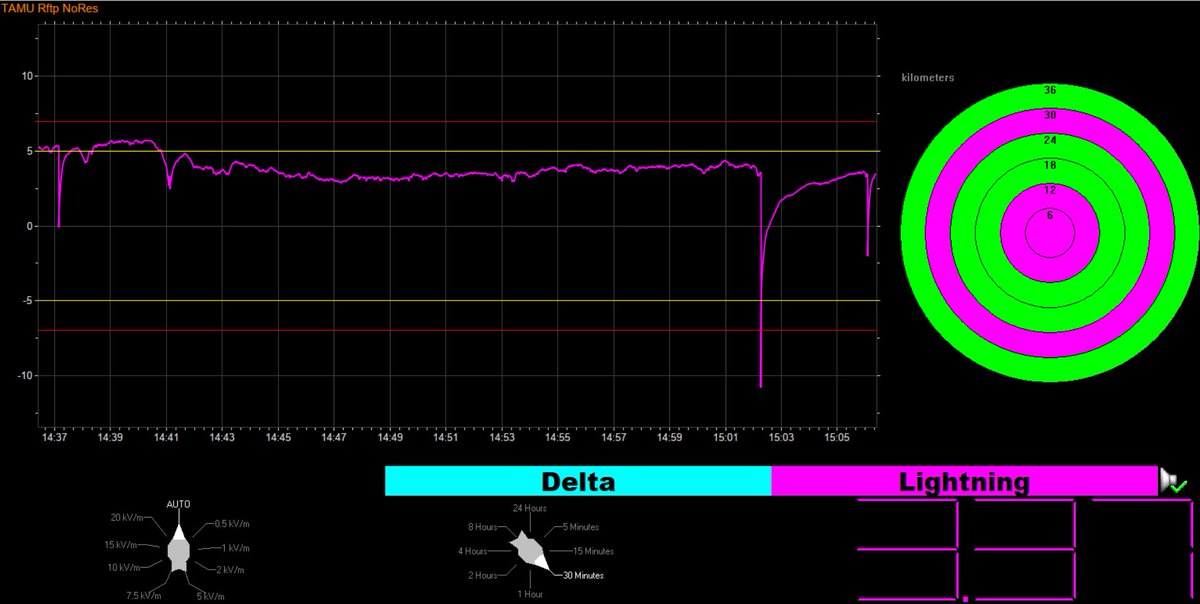This screenshot has width=1200, height=604.
Task: Set field scale to 15 kV/m
Action: (123, 545)
